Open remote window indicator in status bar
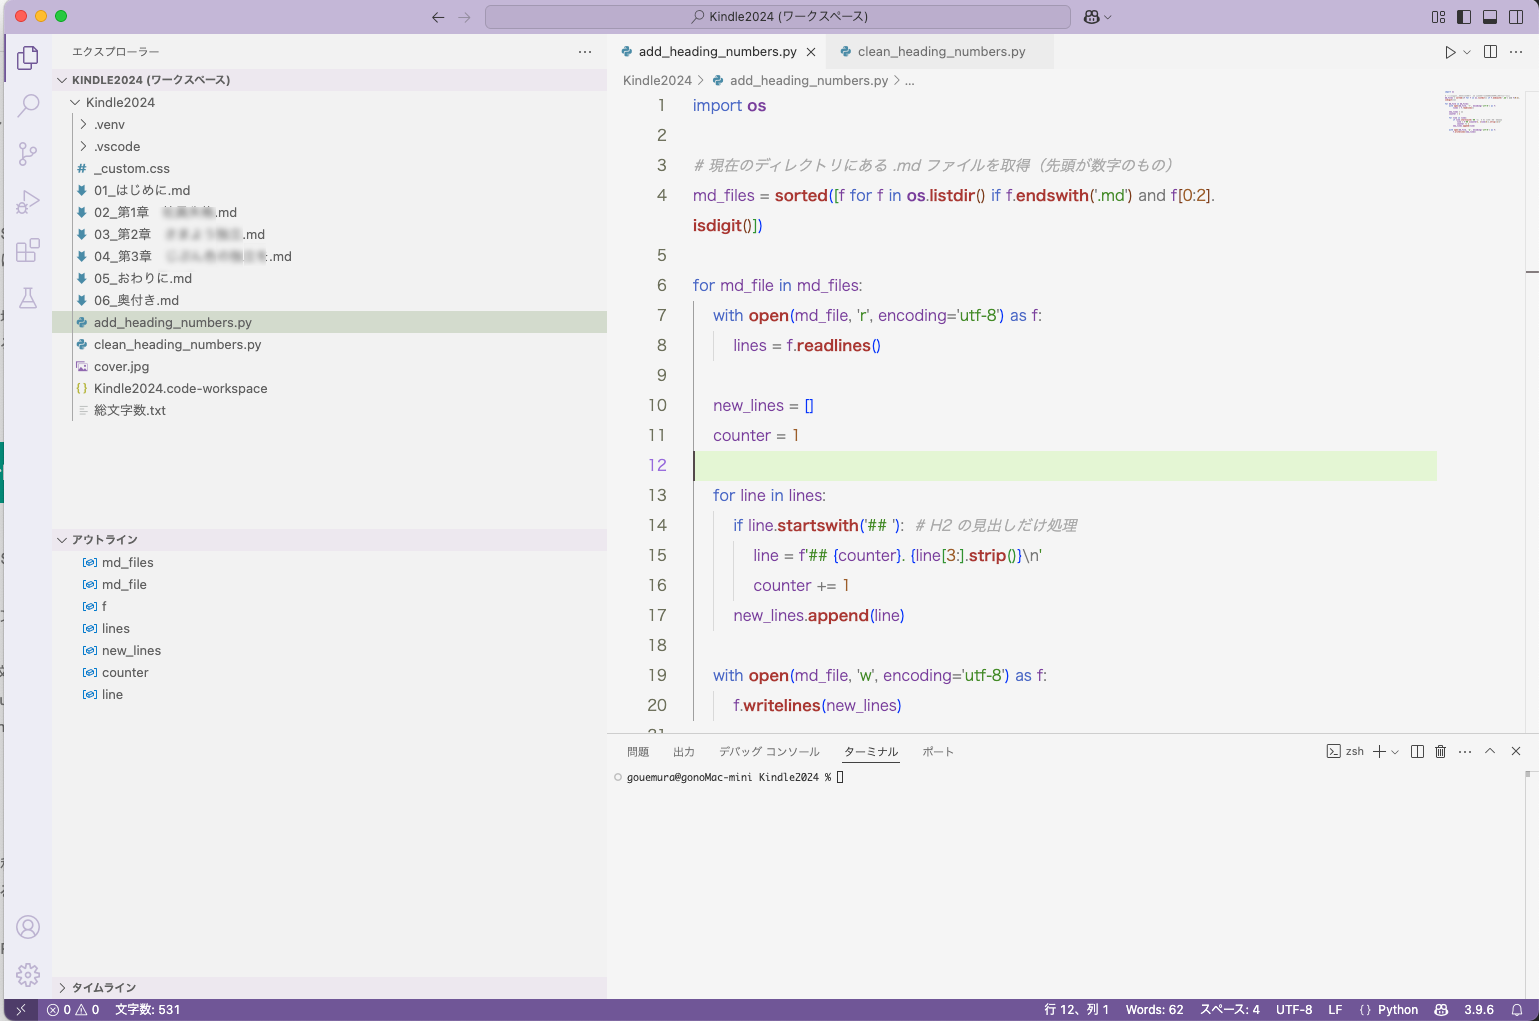The image size is (1539, 1021). pos(21,1010)
